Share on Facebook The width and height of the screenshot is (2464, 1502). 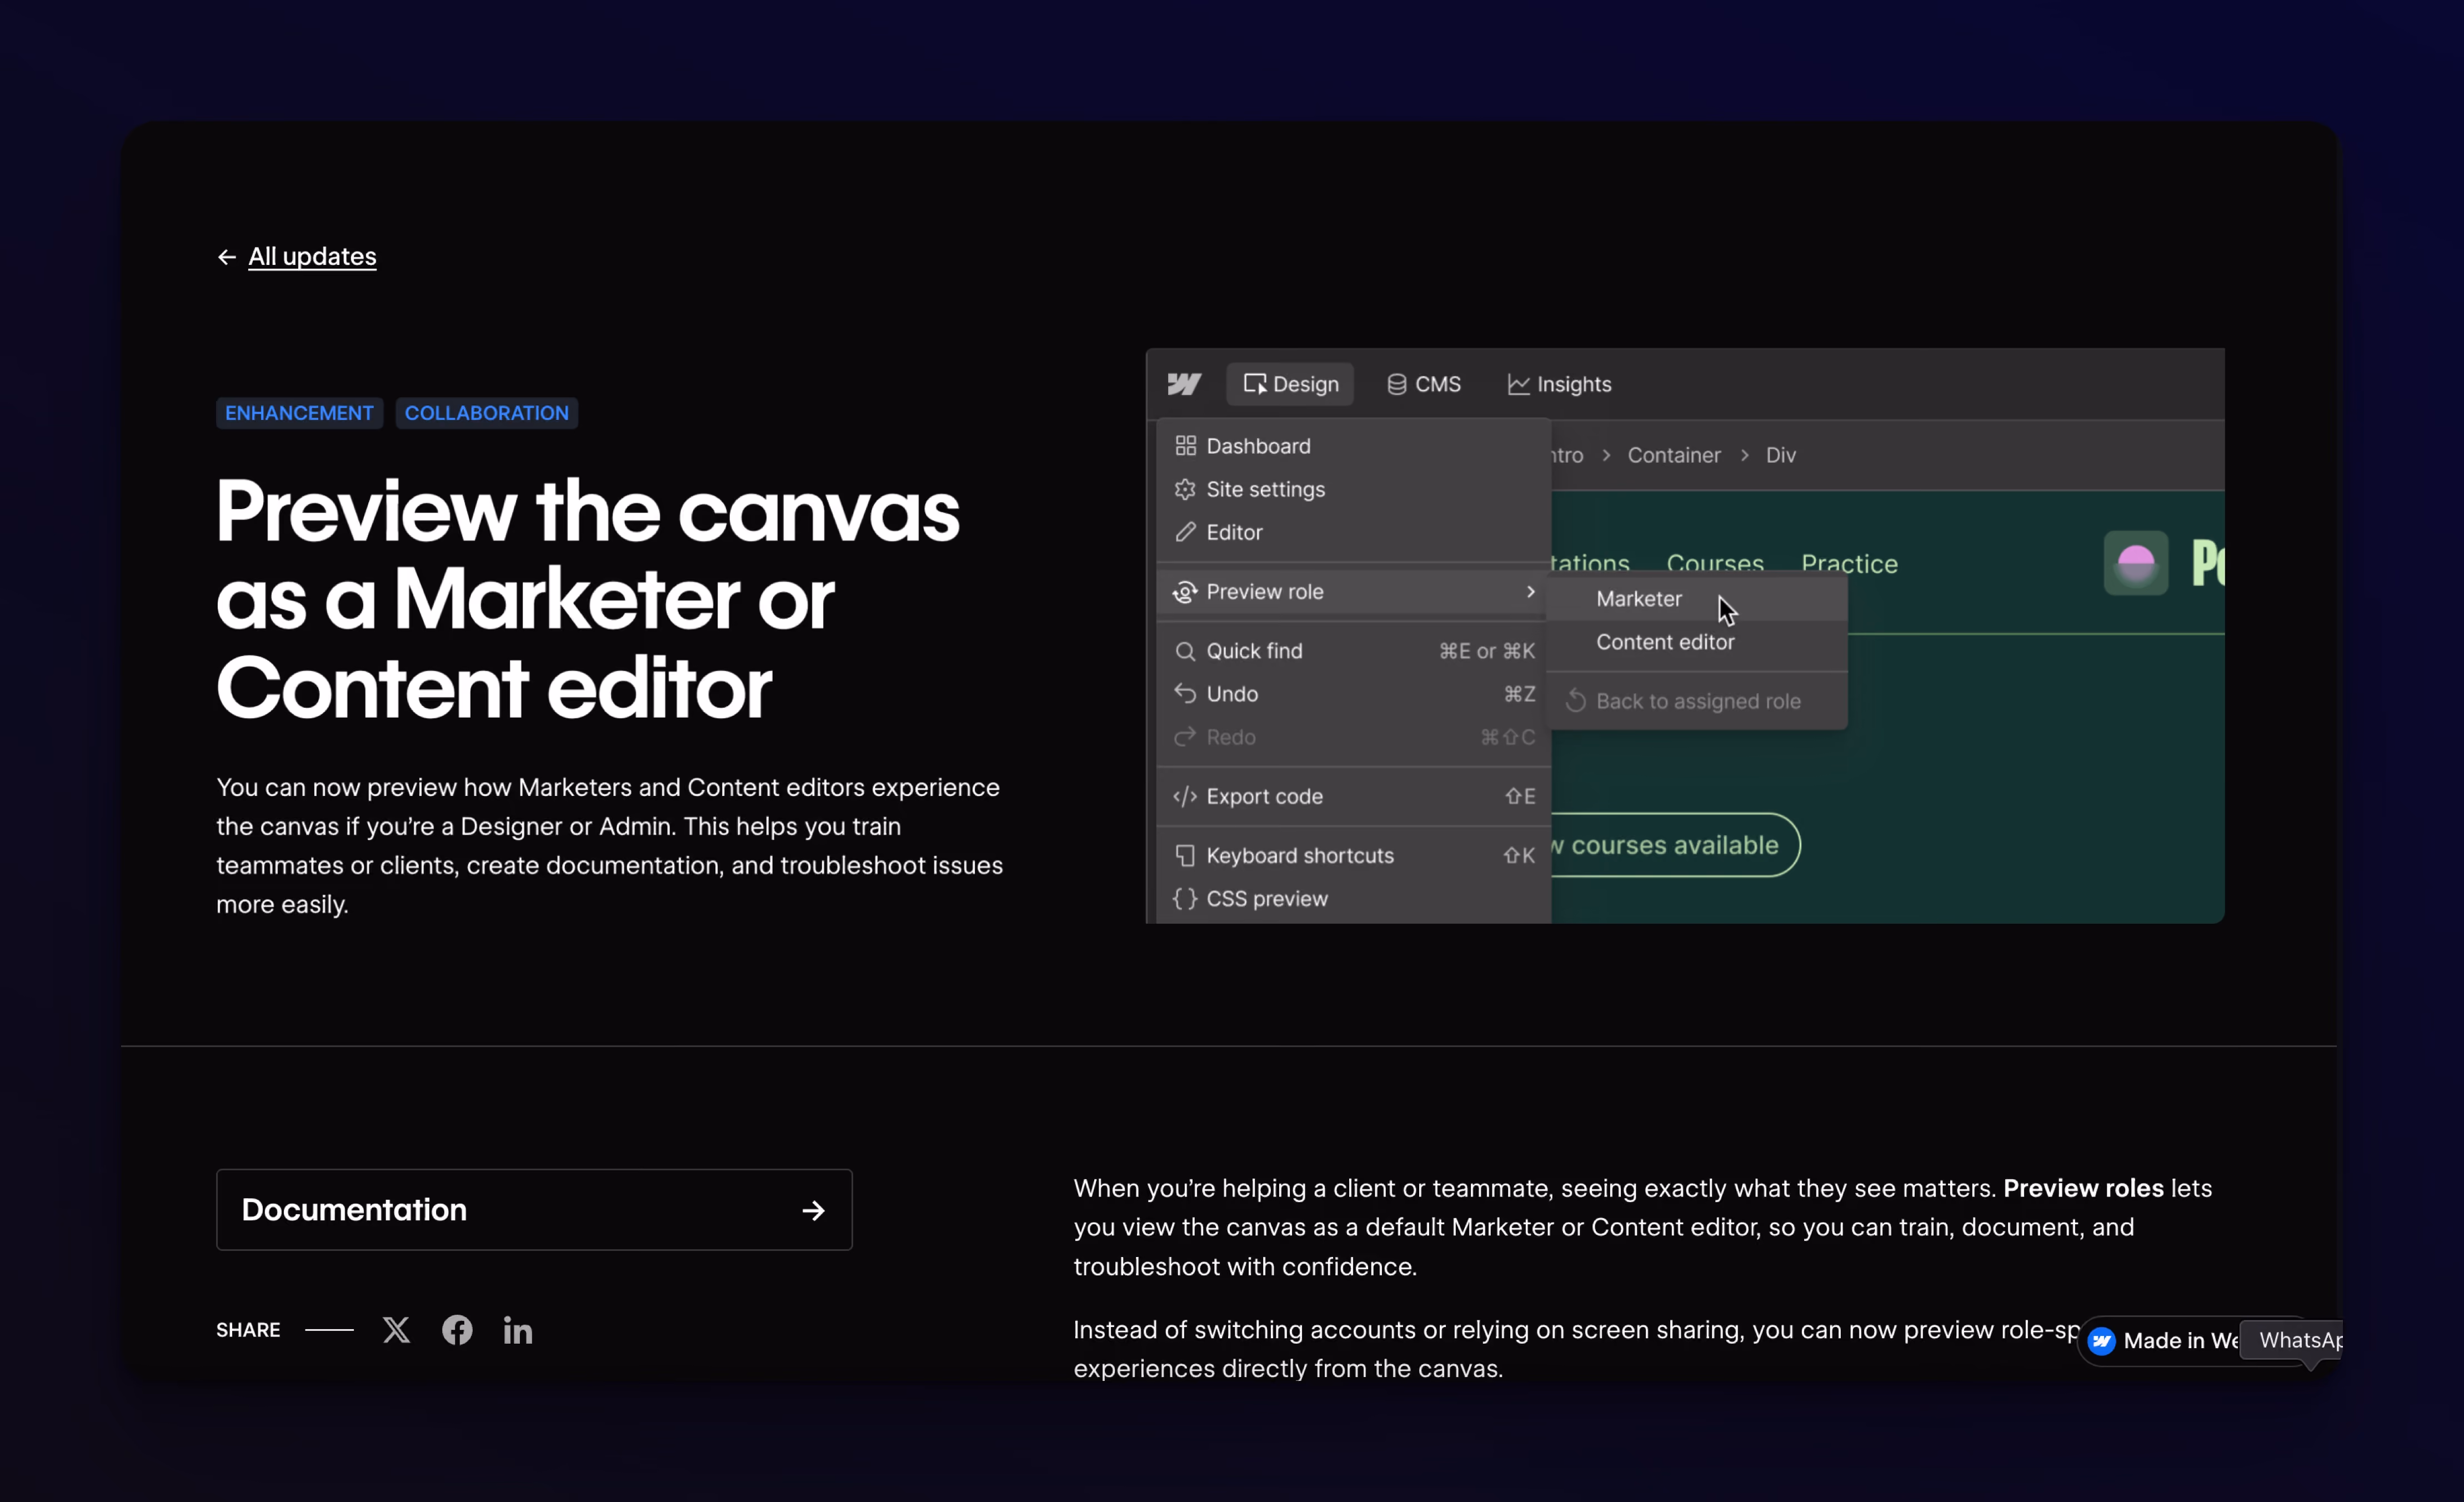[457, 1329]
